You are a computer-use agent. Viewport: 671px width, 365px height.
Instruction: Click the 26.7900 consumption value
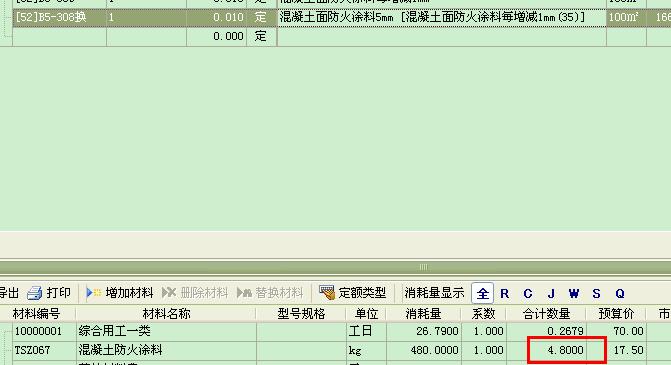coord(437,331)
